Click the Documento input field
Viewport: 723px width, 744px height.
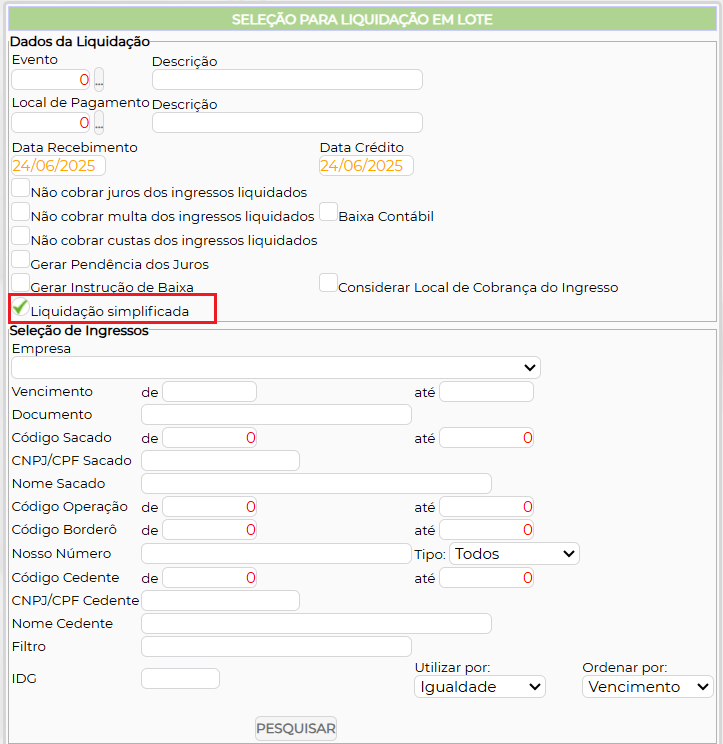point(276,415)
